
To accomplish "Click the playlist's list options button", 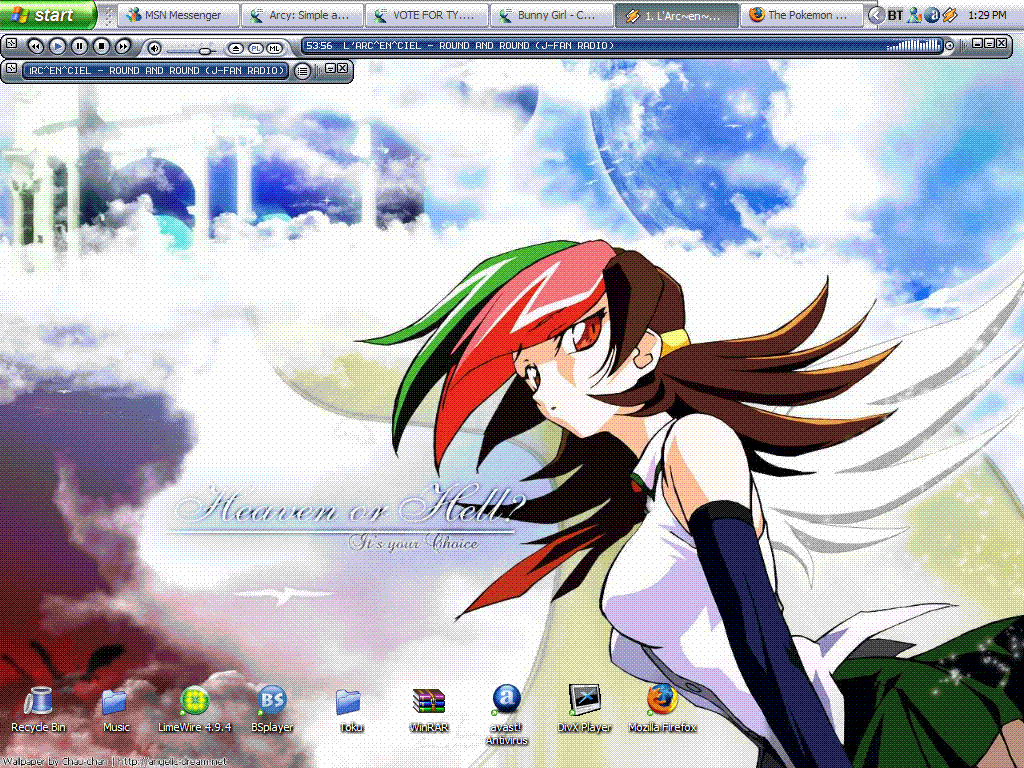I will pyautogui.click(x=302, y=71).
